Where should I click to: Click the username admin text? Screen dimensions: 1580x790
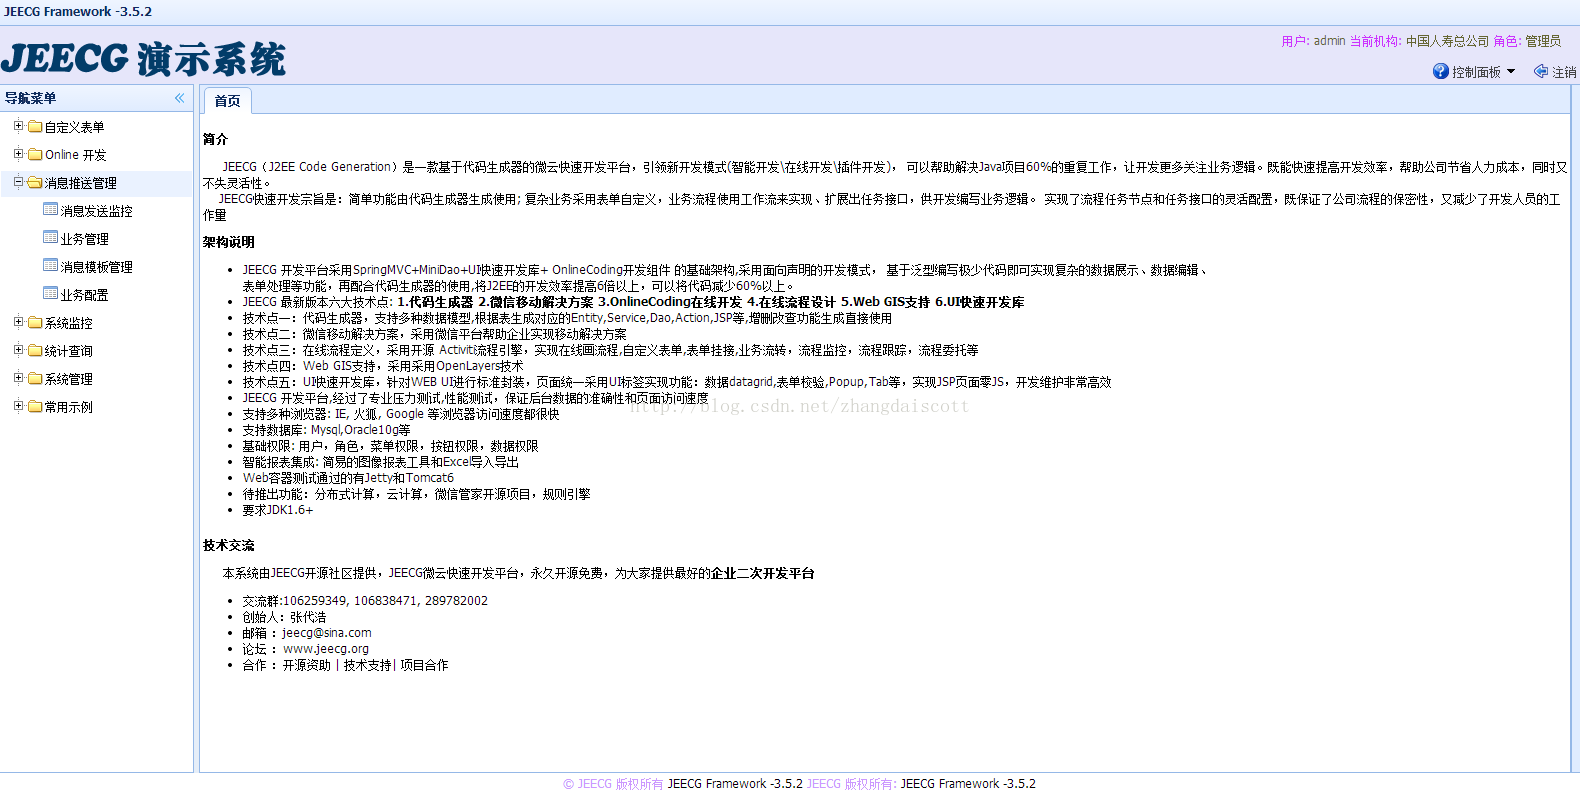(1329, 41)
